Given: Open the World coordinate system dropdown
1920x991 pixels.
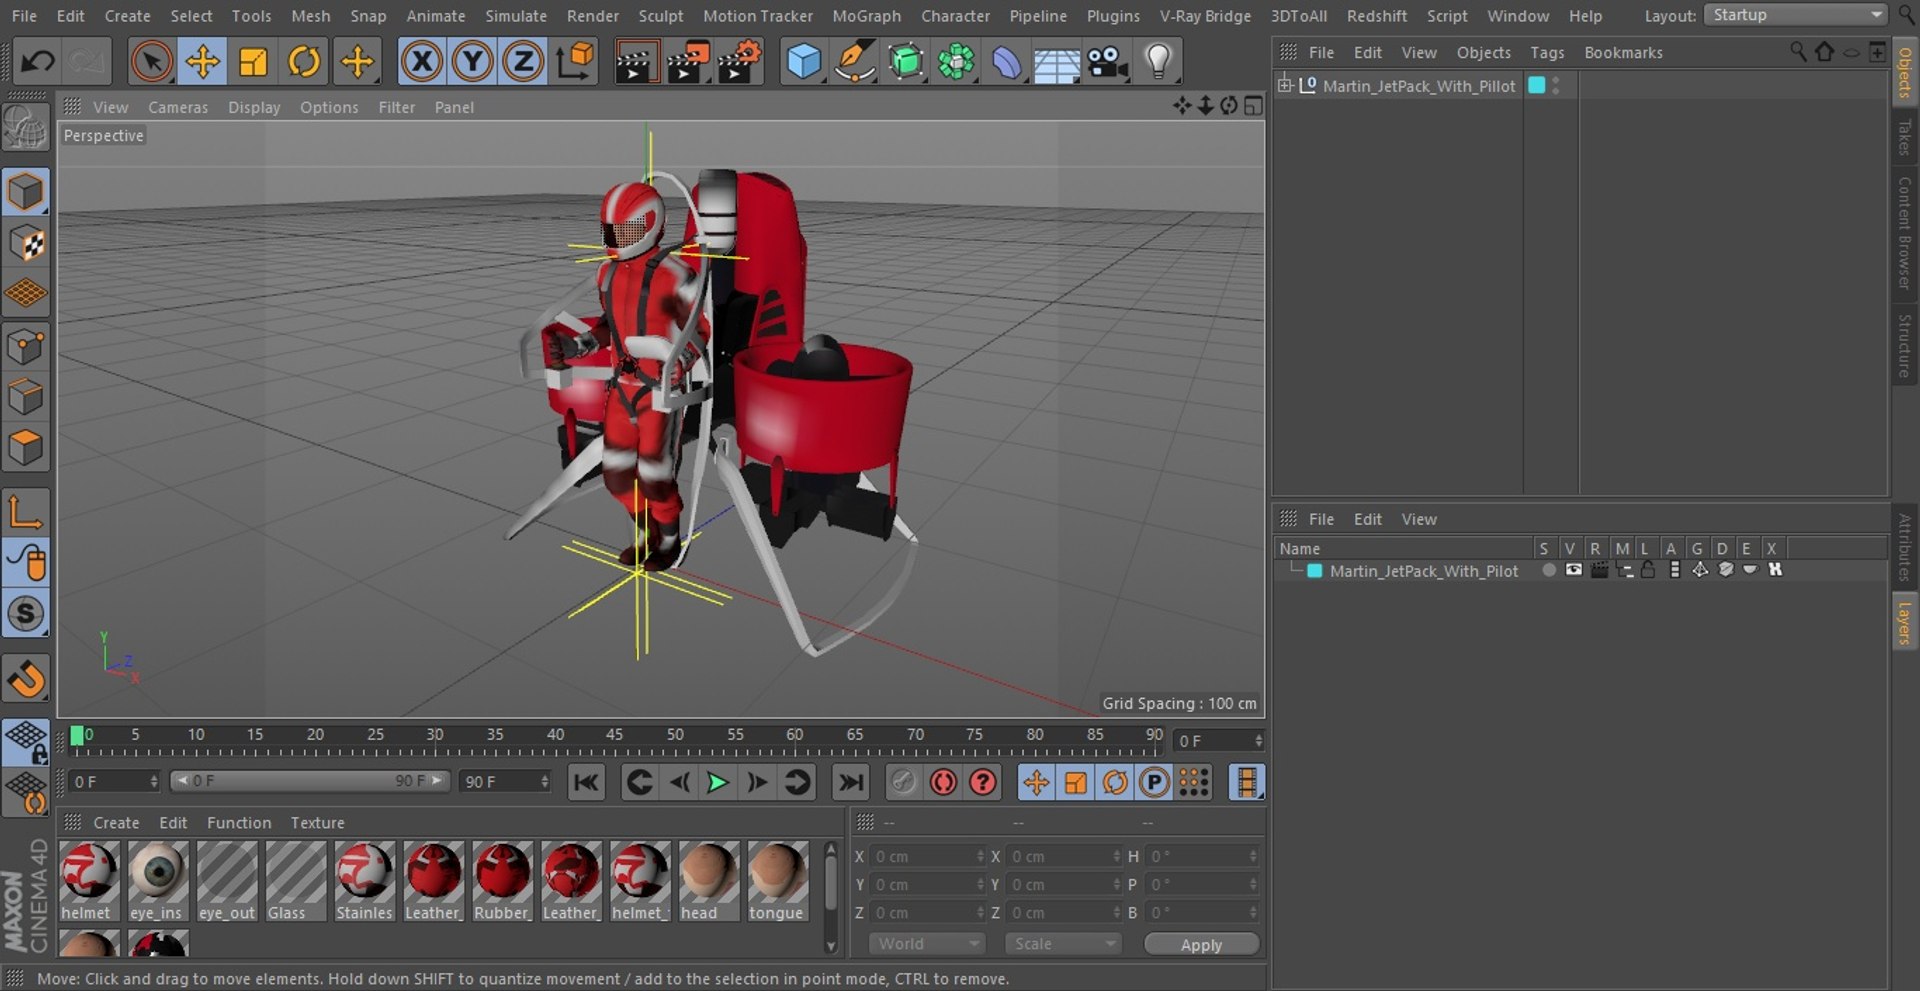Looking at the screenshot, I should (x=926, y=944).
